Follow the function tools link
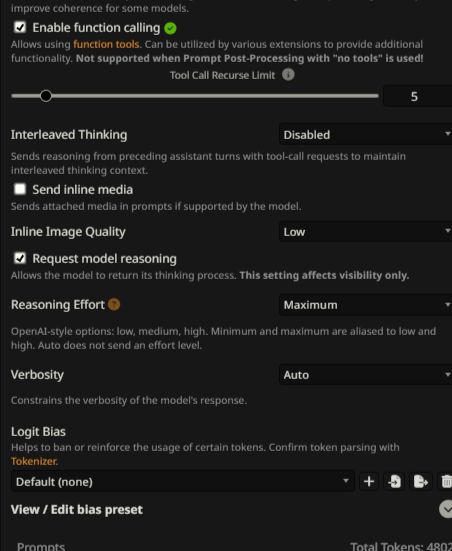This screenshot has width=452, height=551. tap(106, 44)
